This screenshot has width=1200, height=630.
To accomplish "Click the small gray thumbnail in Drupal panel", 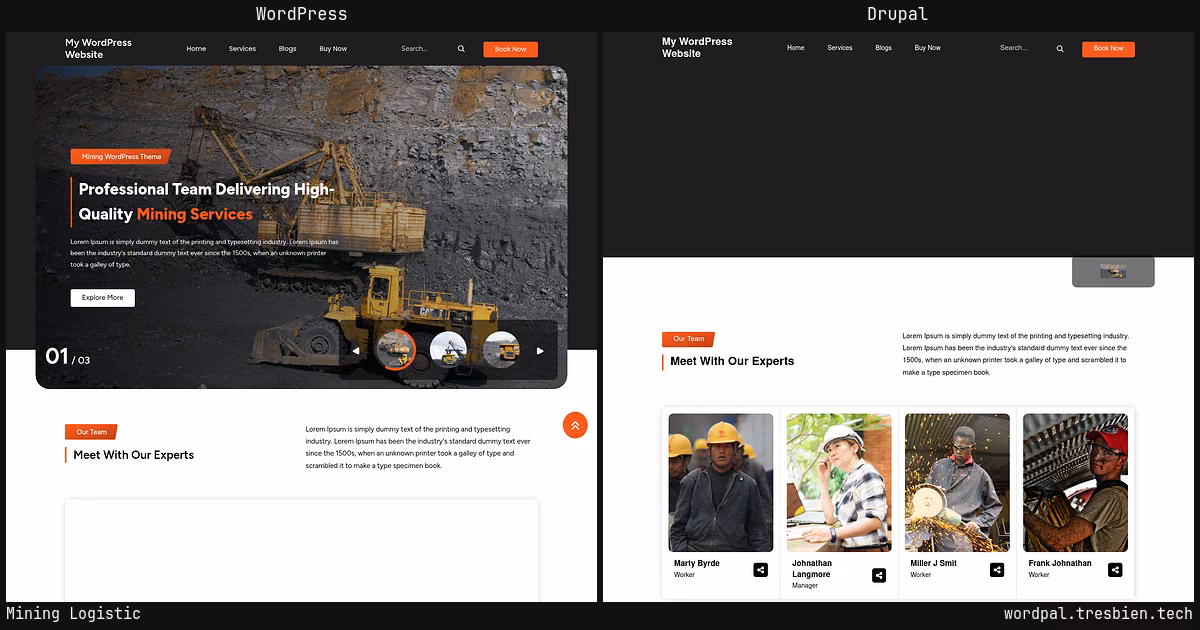I will [x=1113, y=272].
